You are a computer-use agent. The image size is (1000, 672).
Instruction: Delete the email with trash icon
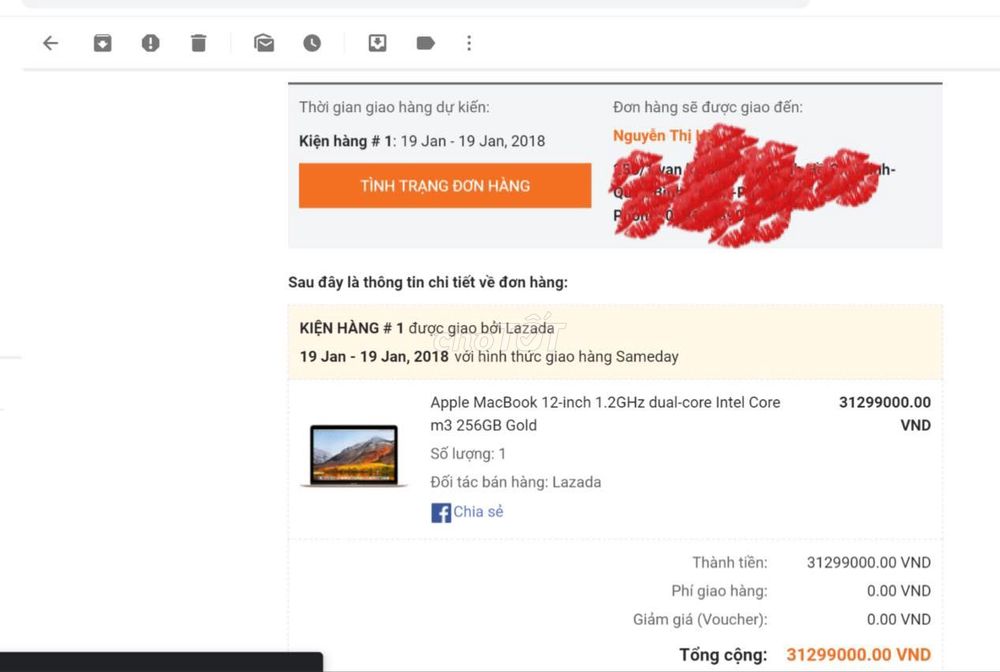(x=198, y=43)
